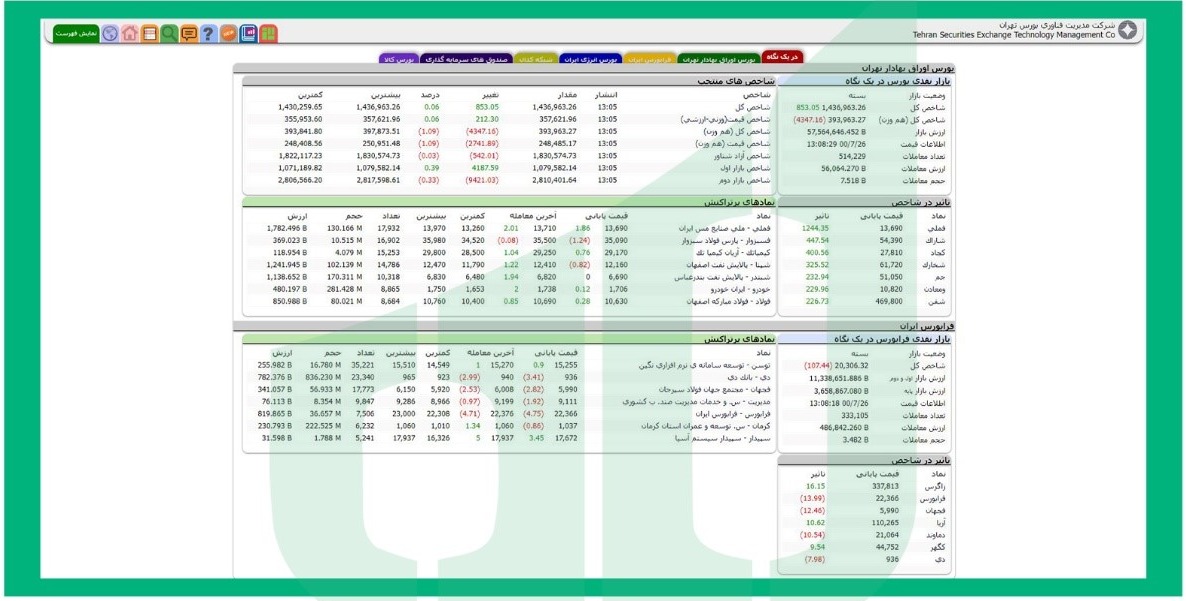Click the شاخص های منتخب section header

(x=508, y=82)
